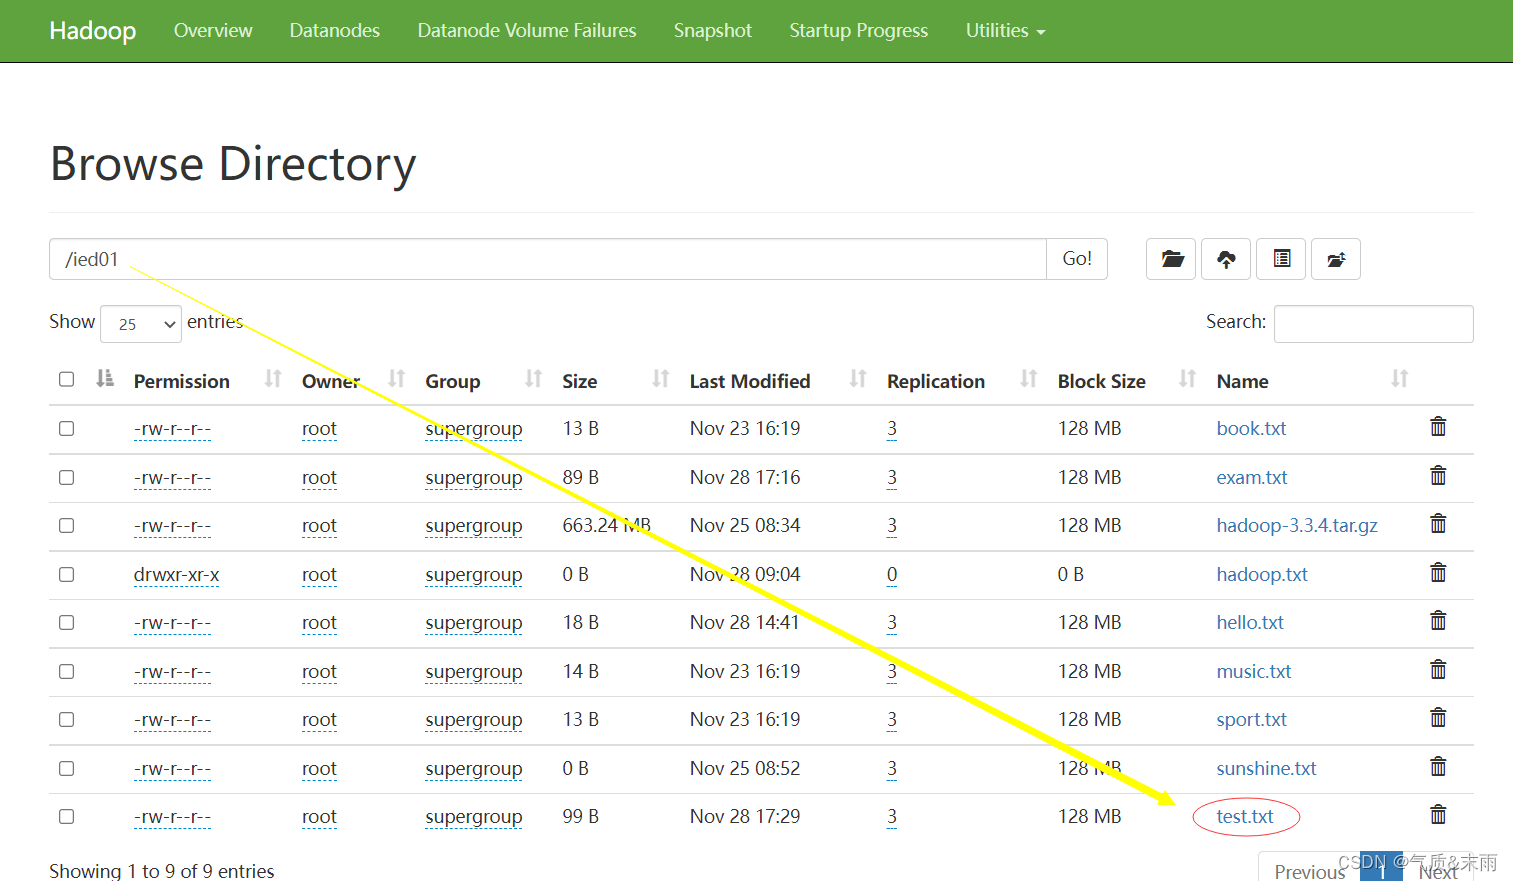The width and height of the screenshot is (1513, 881).
Task: Check the music.txt row checkbox
Action: point(66,671)
